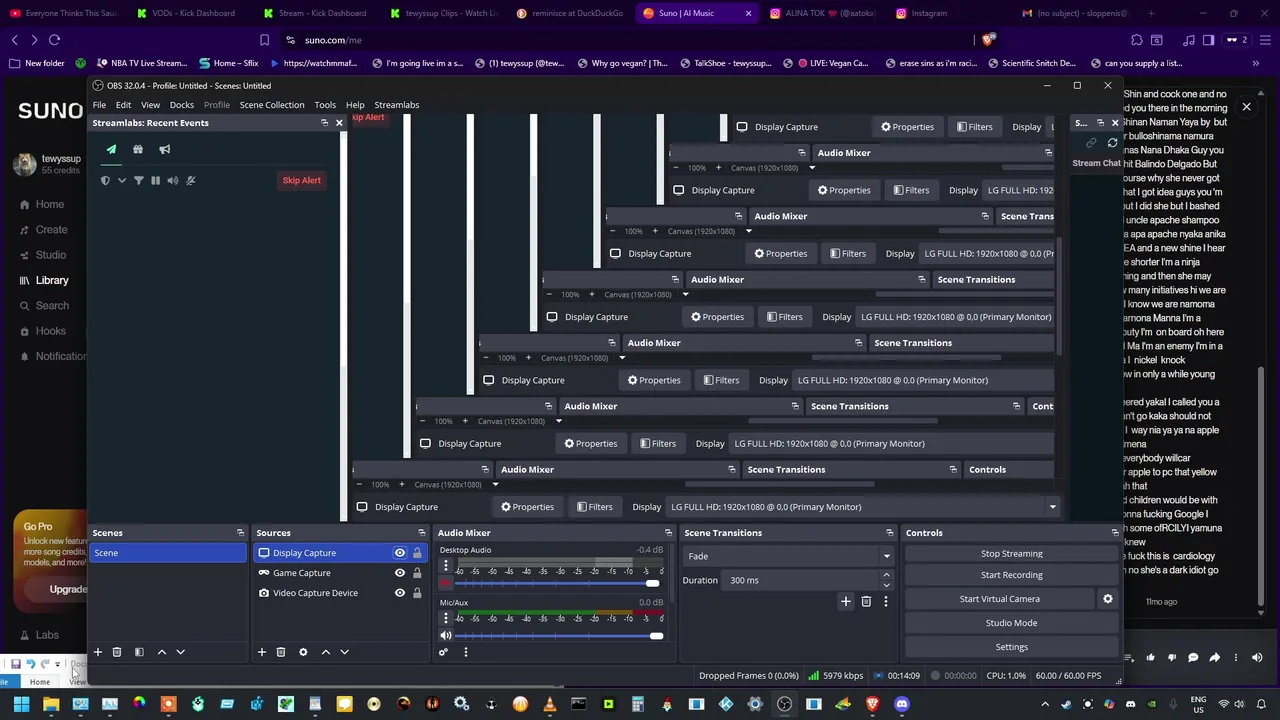Refresh the Stream Chat dock
Screen dimensions: 1280x720
[x=1112, y=143]
